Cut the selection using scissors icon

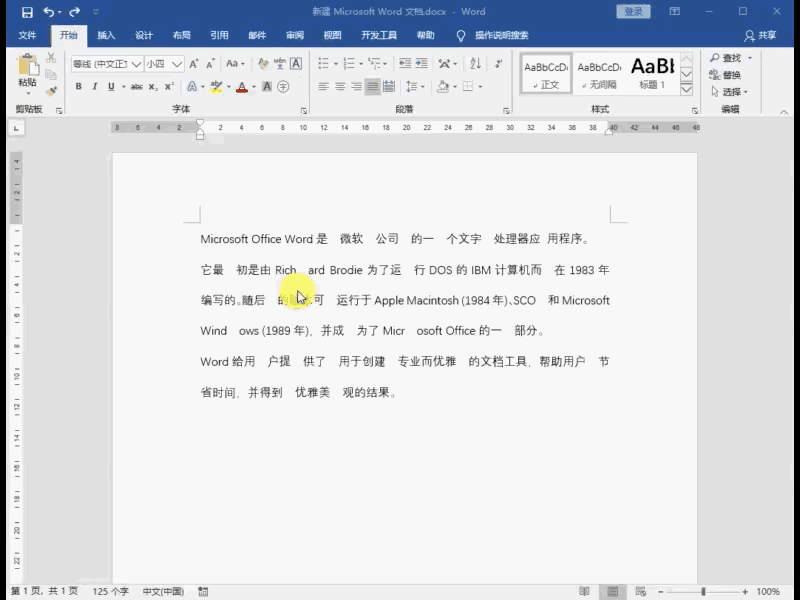coord(51,58)
